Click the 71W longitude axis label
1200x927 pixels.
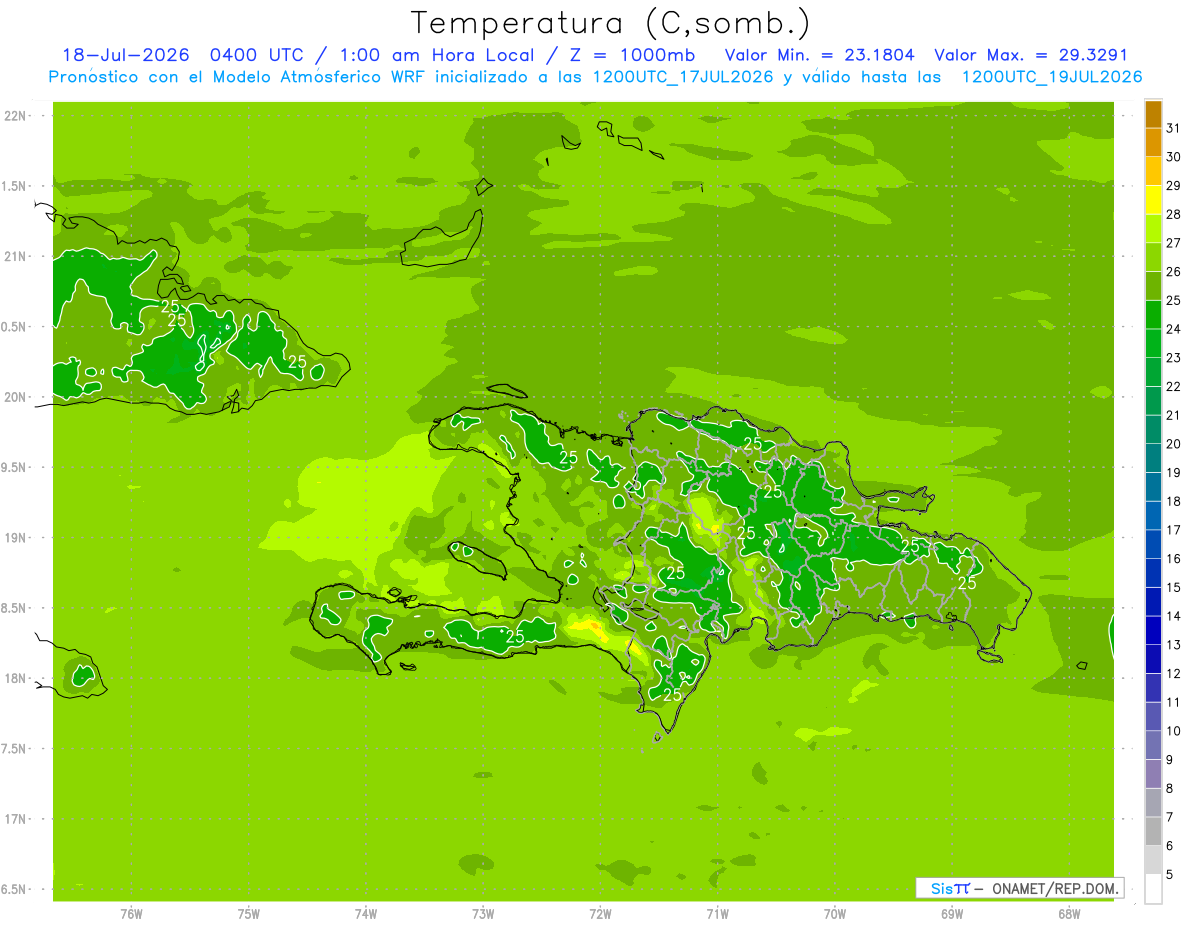tap(717, 913)
